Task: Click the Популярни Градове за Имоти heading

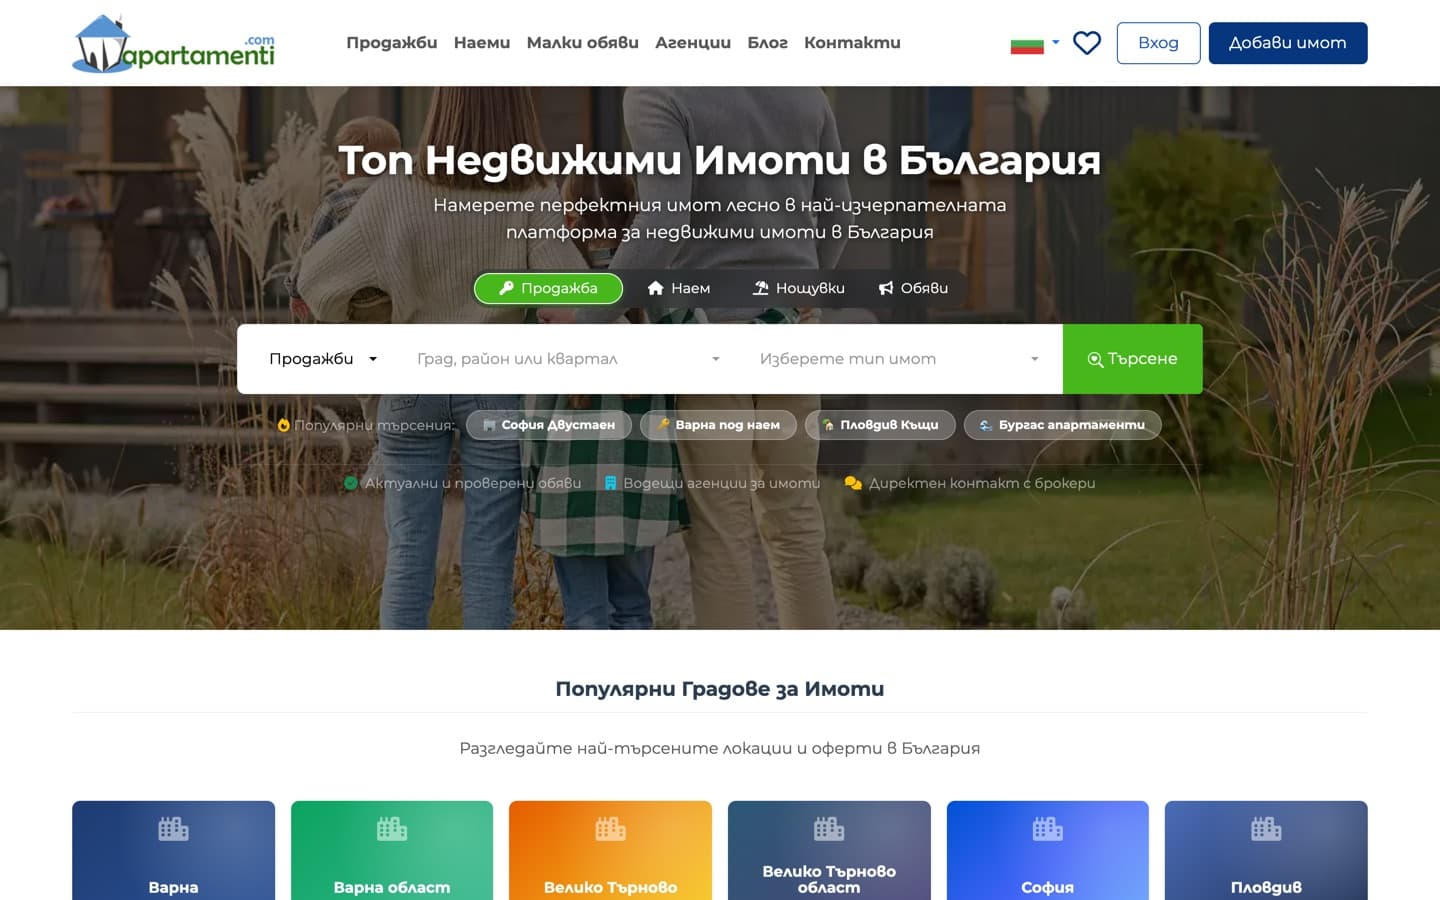Action: 720,689
